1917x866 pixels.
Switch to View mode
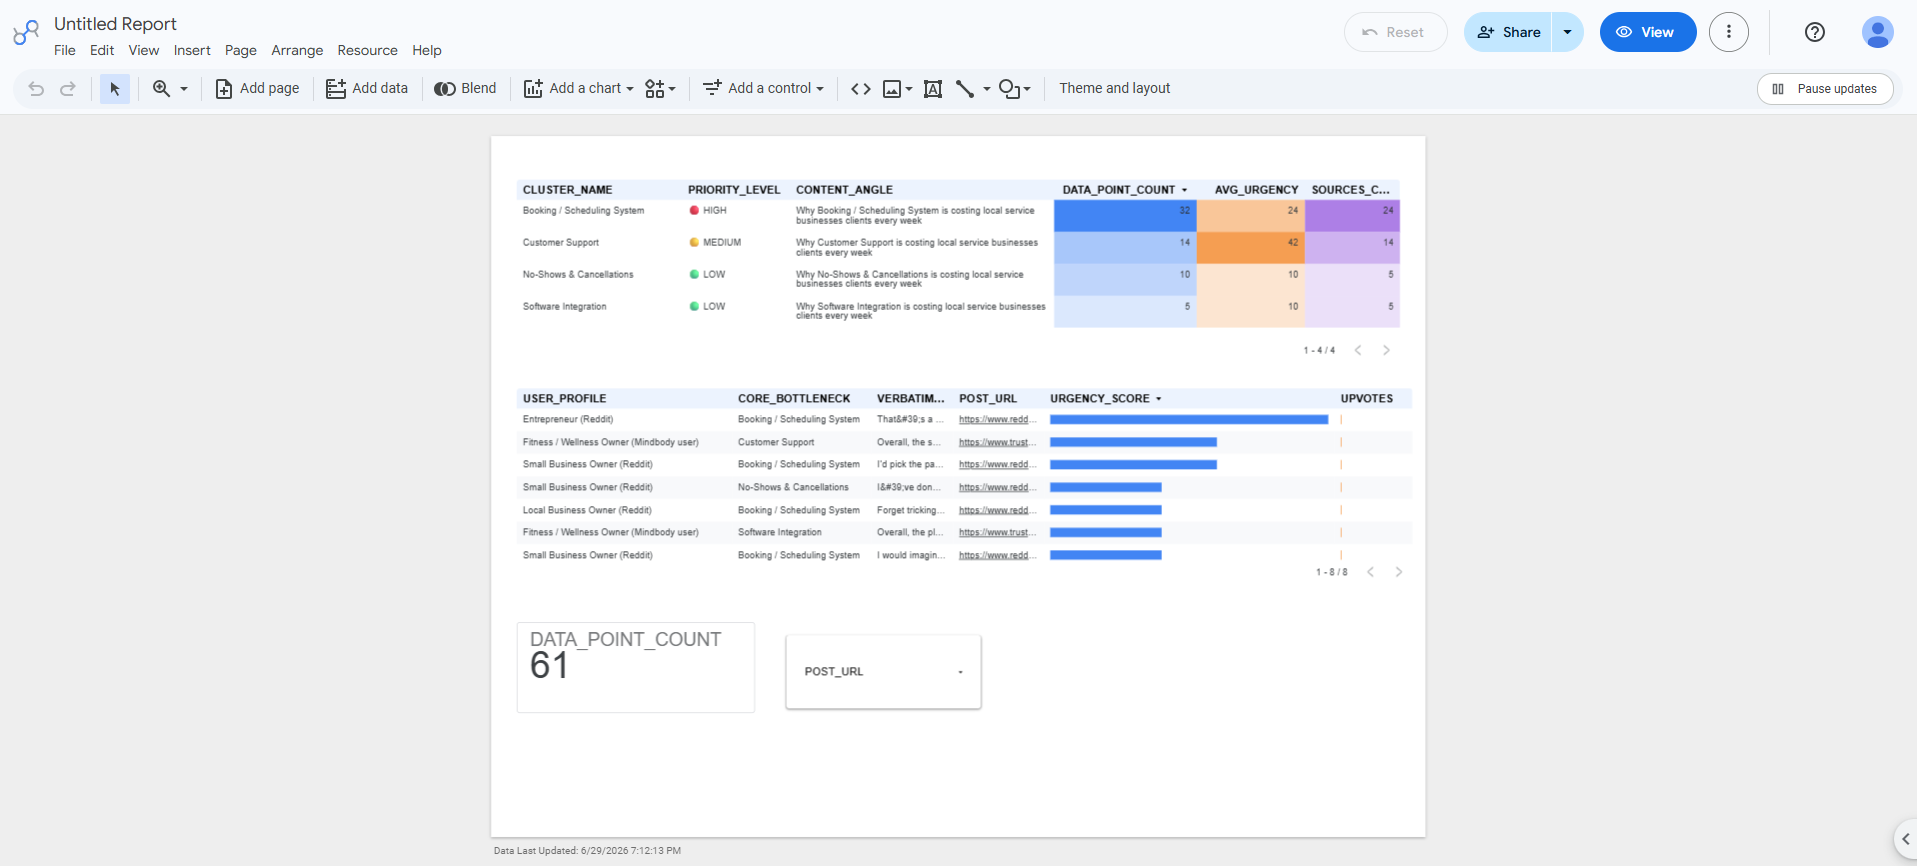1648,32
